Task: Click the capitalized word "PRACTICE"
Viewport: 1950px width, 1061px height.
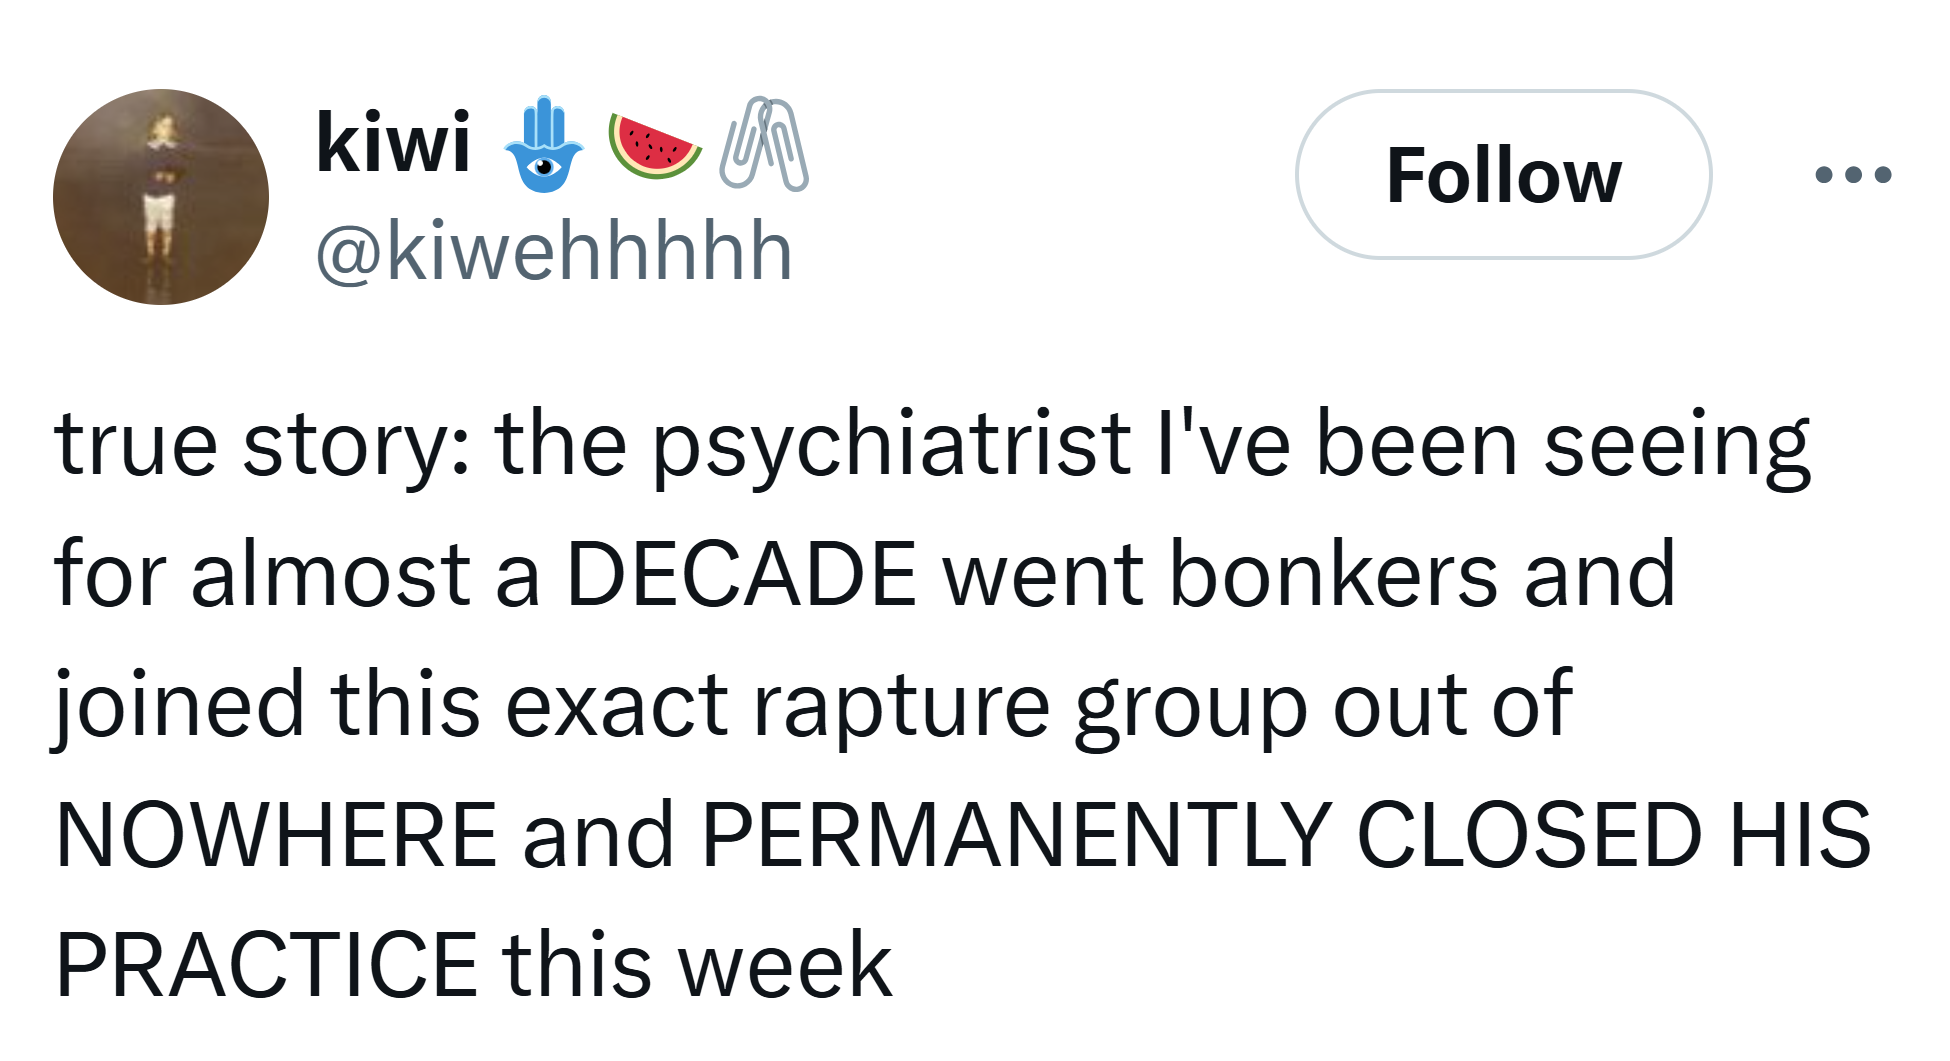Action: tap(267, 964)
